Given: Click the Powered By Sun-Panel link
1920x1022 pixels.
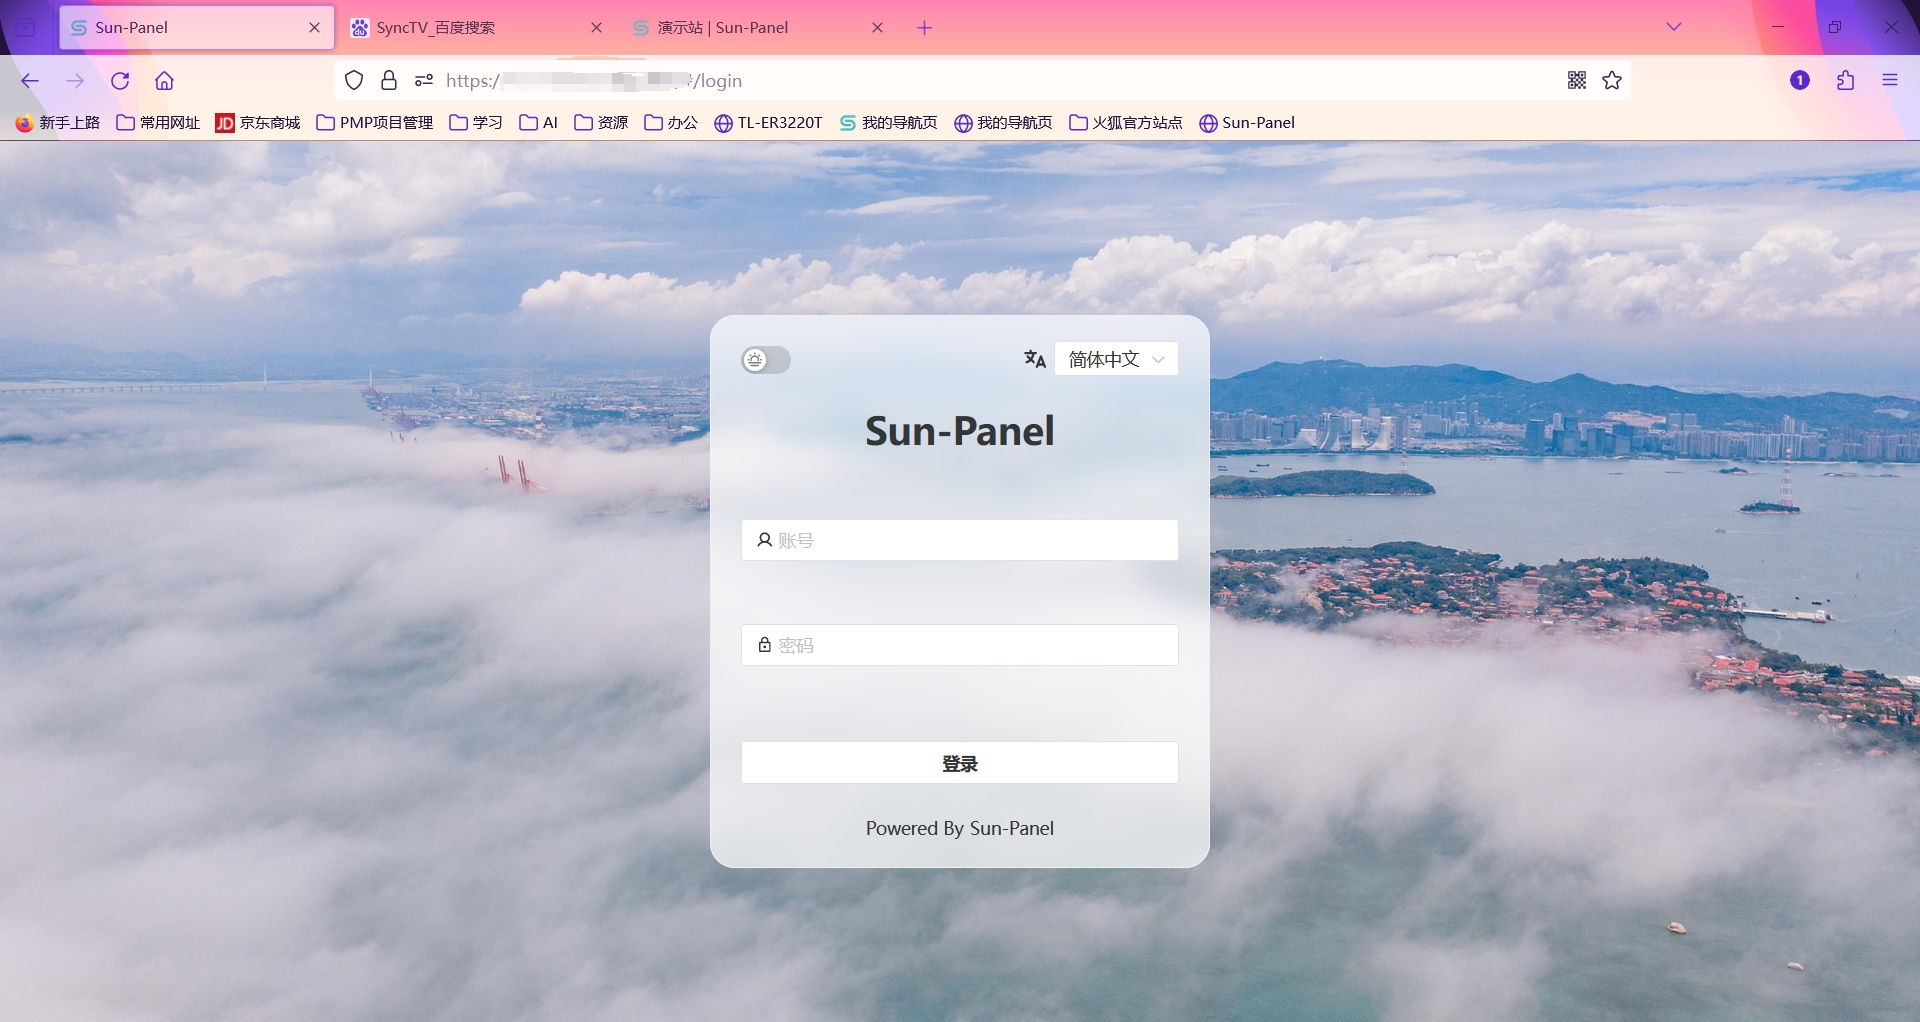Looking at the screenshot, I should click(x=959, y=828).
